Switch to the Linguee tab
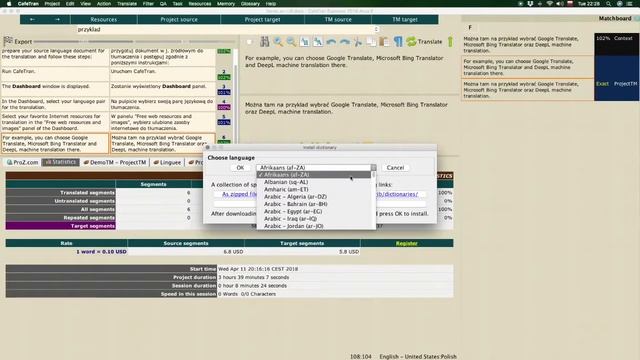The width and height of the screenshot is (640, 360). coord(167,162)
